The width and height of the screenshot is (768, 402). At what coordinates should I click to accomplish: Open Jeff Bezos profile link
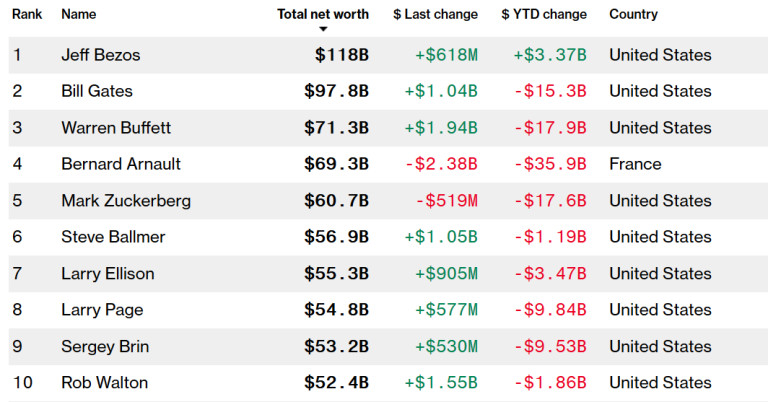pyautogui.click(x=100, y=55)
